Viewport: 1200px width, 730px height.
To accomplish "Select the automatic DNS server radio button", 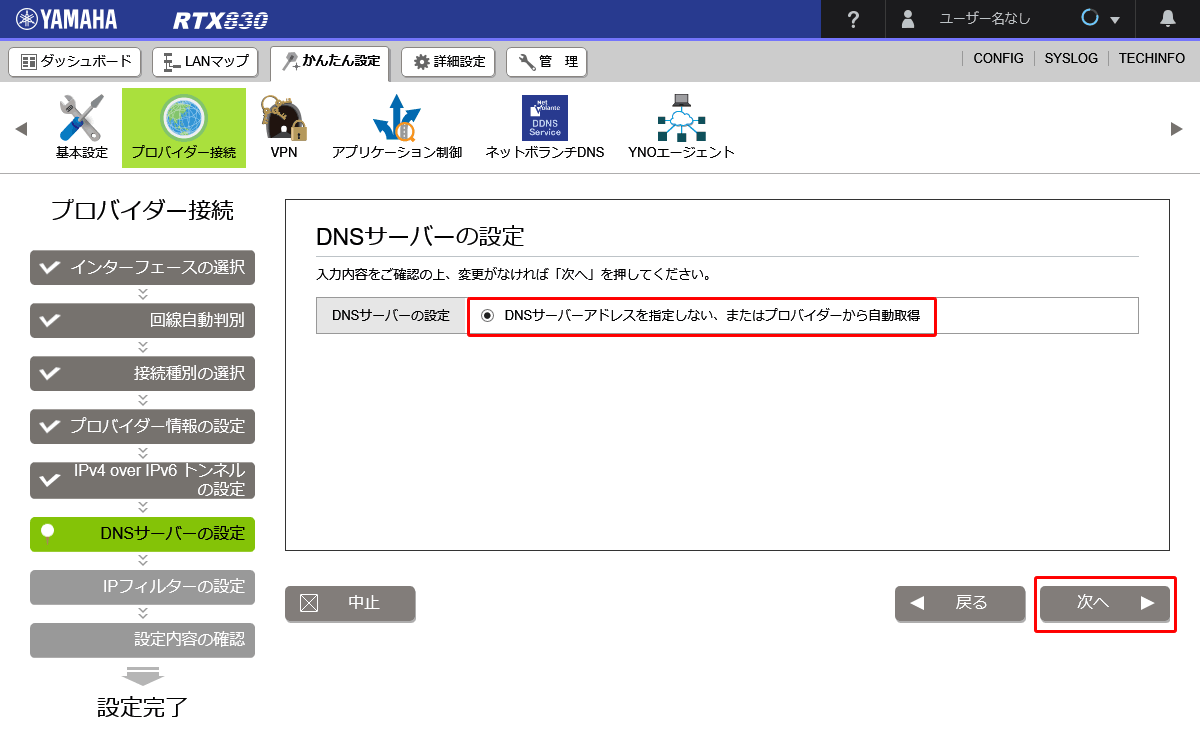I will (x=488, y=316).
